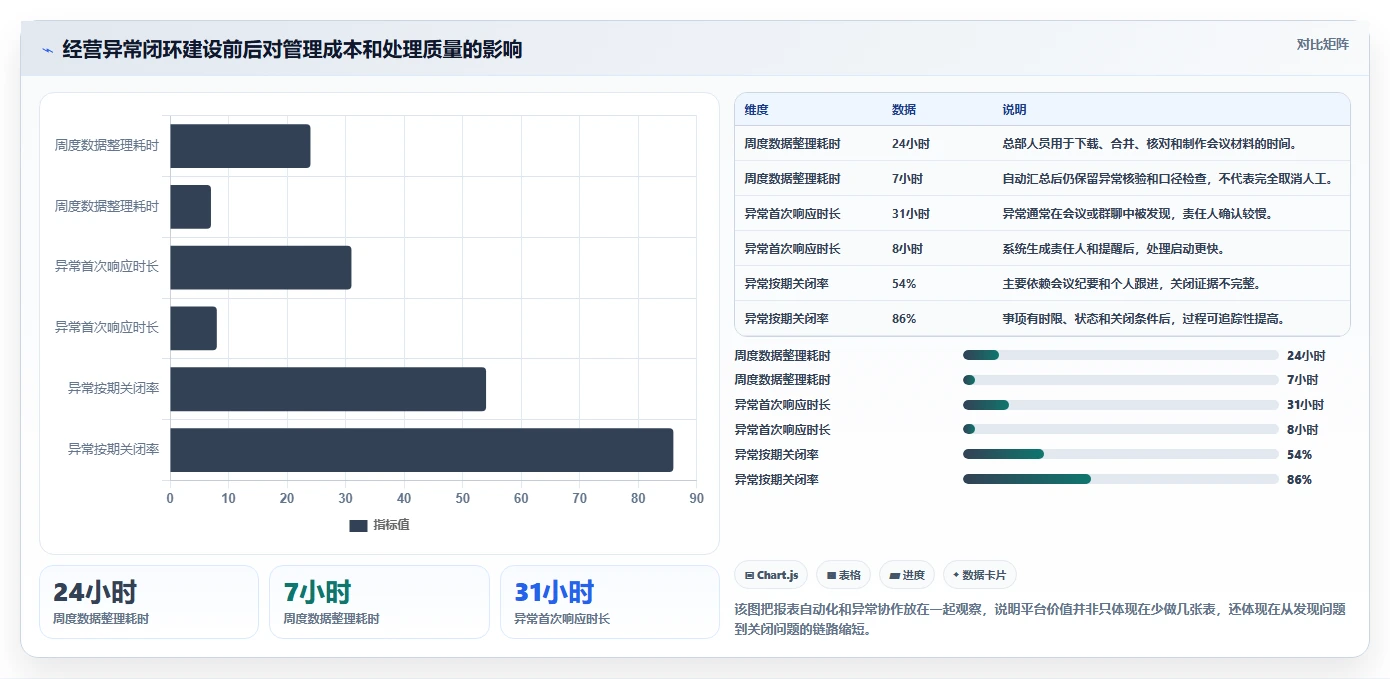Click the 指标值 legend text
The width and height of the screenshot is (1390, 679).
pyautogui.click(x=391, y=526)
